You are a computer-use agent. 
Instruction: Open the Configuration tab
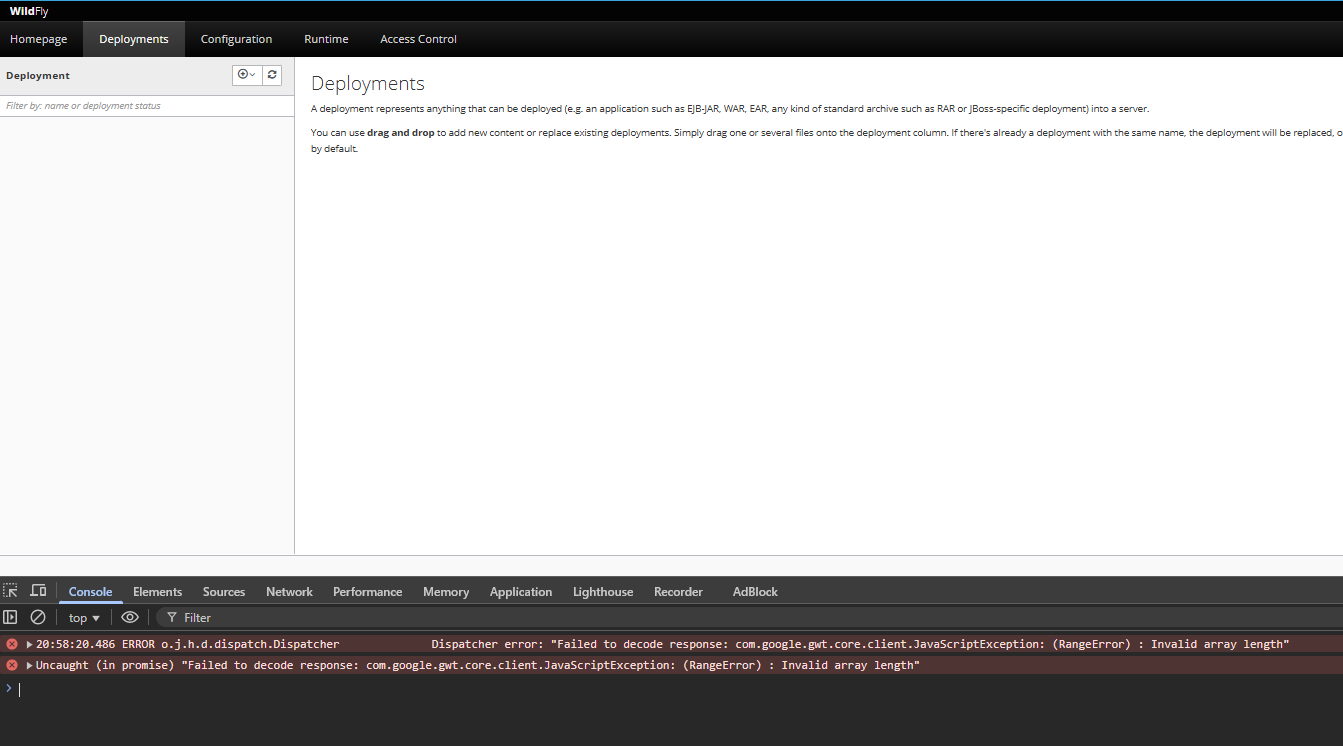pyautogui.click(x=236, y=39)
